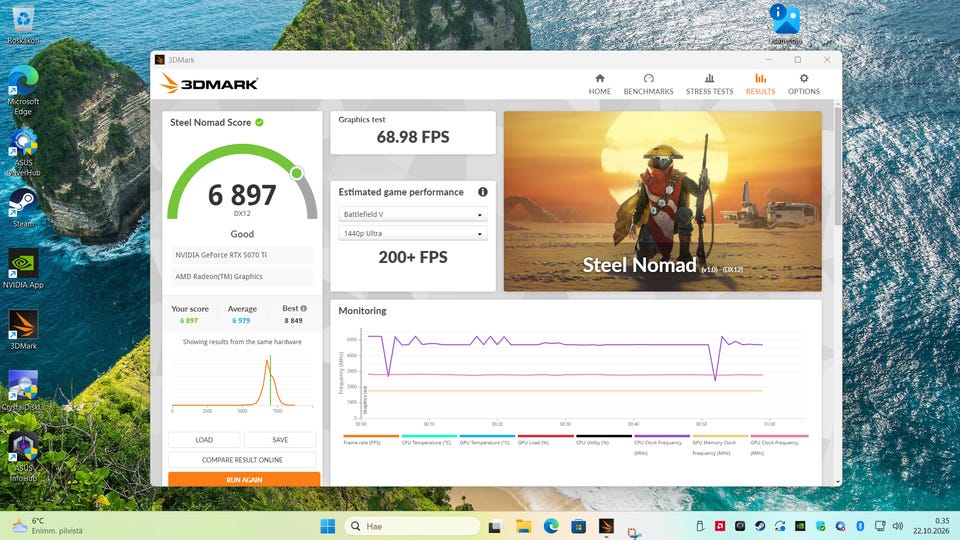Open the clock and date flyout
This screenshot has height=540, width=960.
(x=931, y=526)
